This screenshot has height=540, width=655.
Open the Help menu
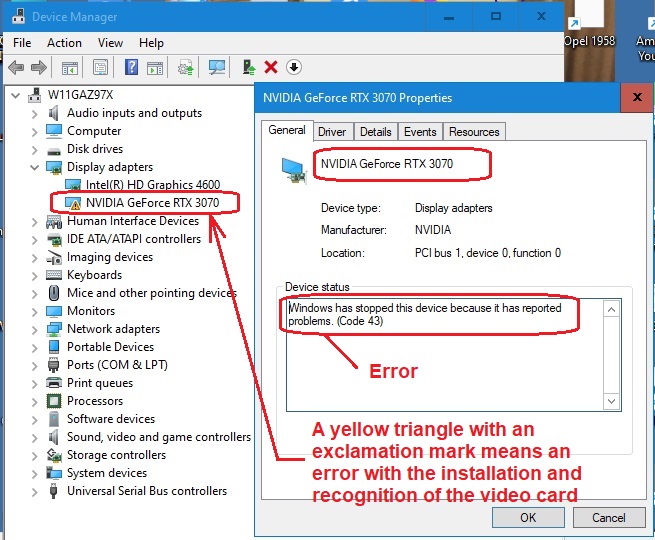[151, 43]
